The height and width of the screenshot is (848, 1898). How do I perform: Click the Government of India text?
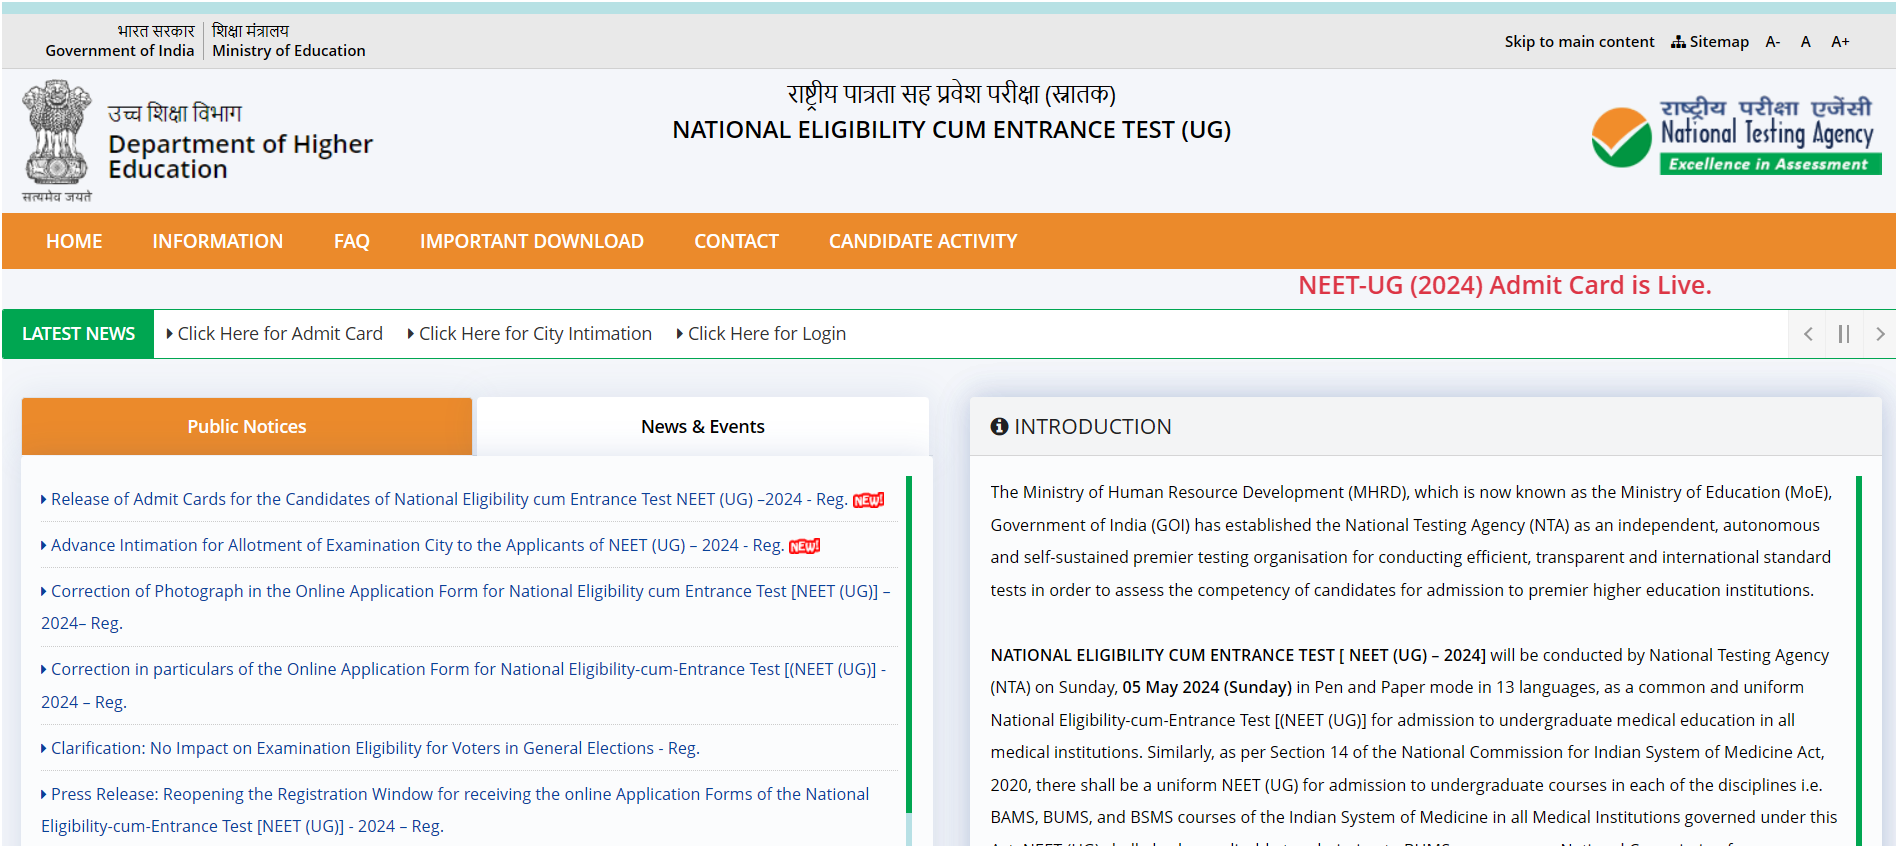[x=120, y=51]
